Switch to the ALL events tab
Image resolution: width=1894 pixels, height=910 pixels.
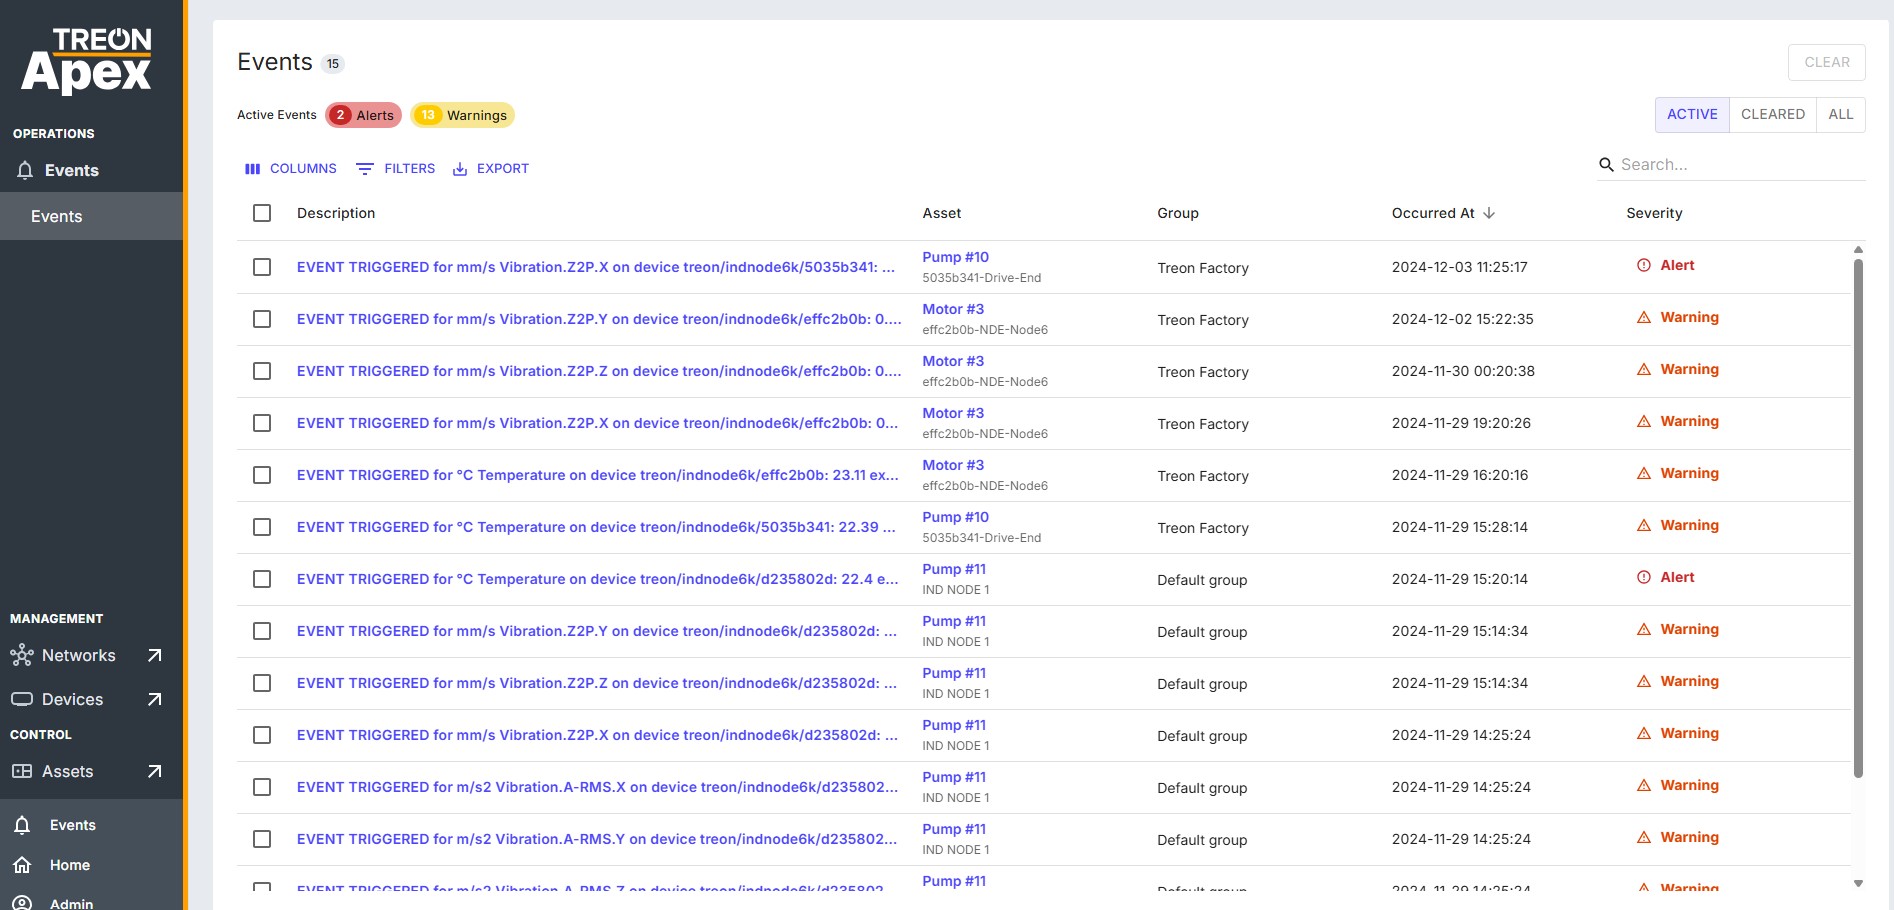(x=1840, y=114)
